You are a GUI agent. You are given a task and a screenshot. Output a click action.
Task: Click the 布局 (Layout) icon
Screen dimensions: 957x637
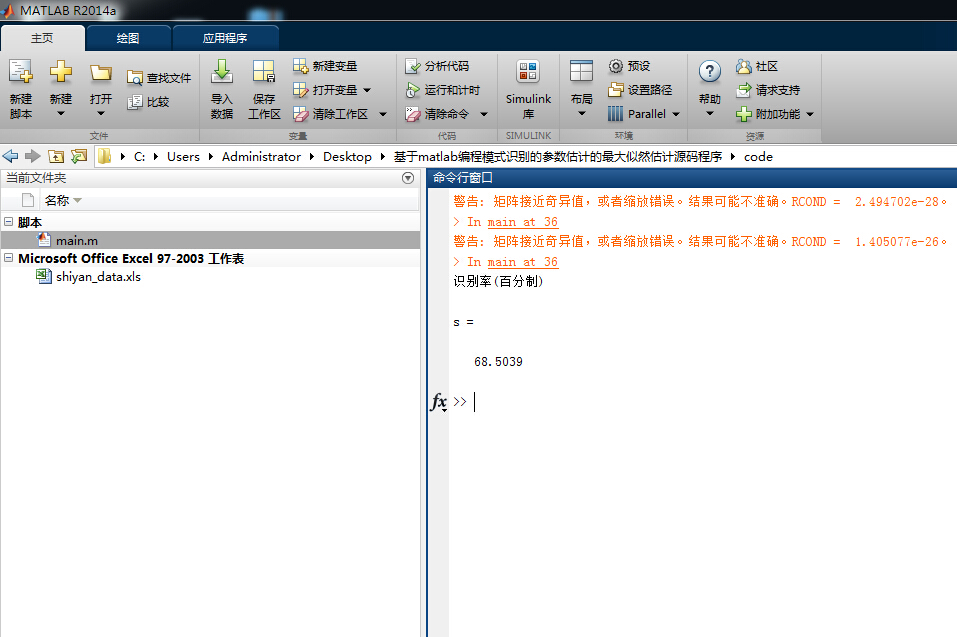click(581, 71)
